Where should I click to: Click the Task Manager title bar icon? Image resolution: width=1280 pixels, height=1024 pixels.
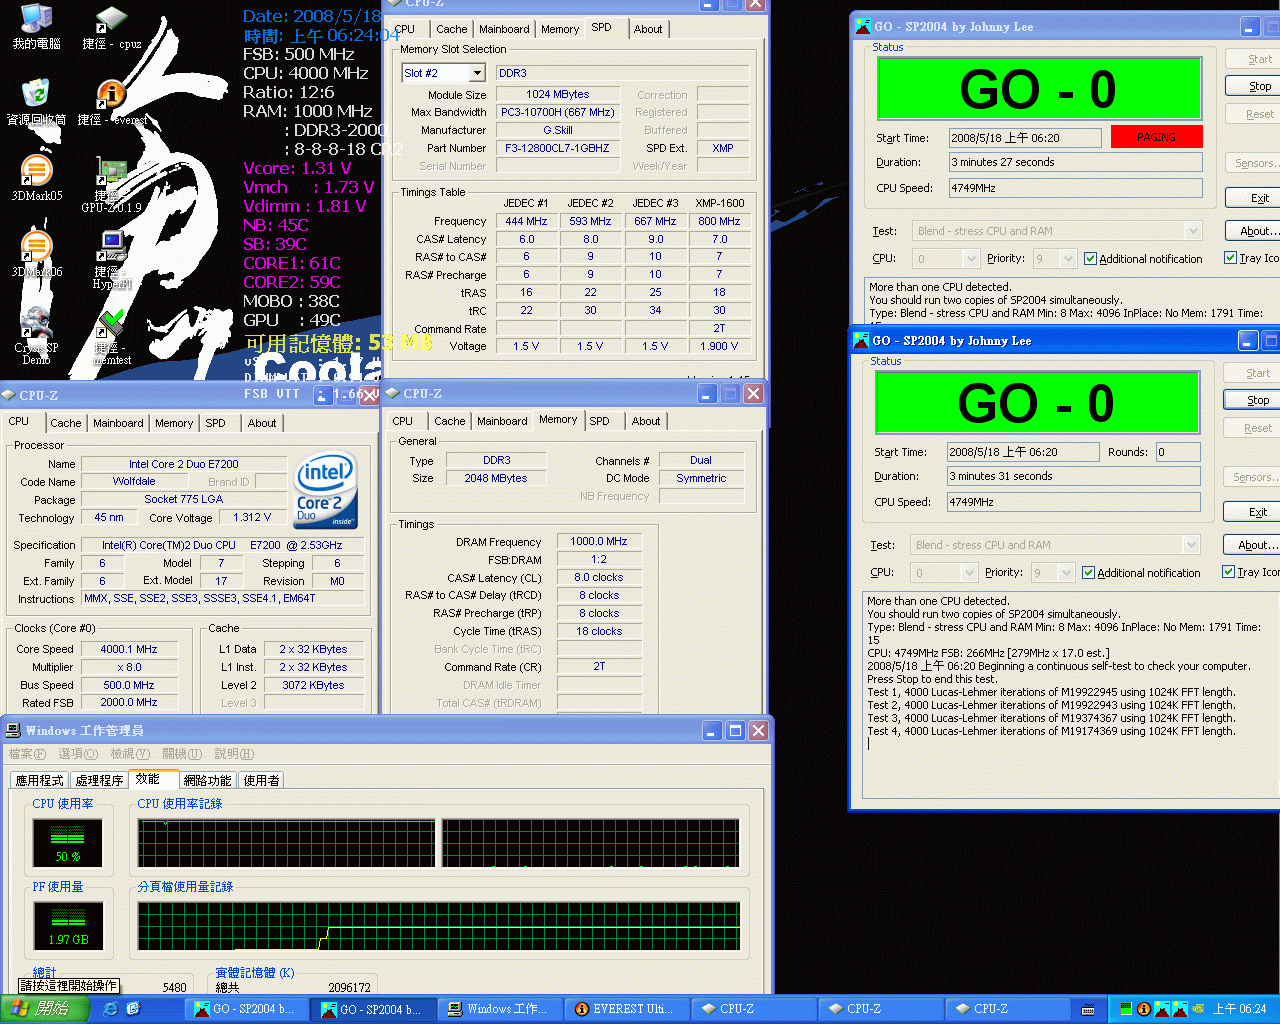click(x=14, y=731)
